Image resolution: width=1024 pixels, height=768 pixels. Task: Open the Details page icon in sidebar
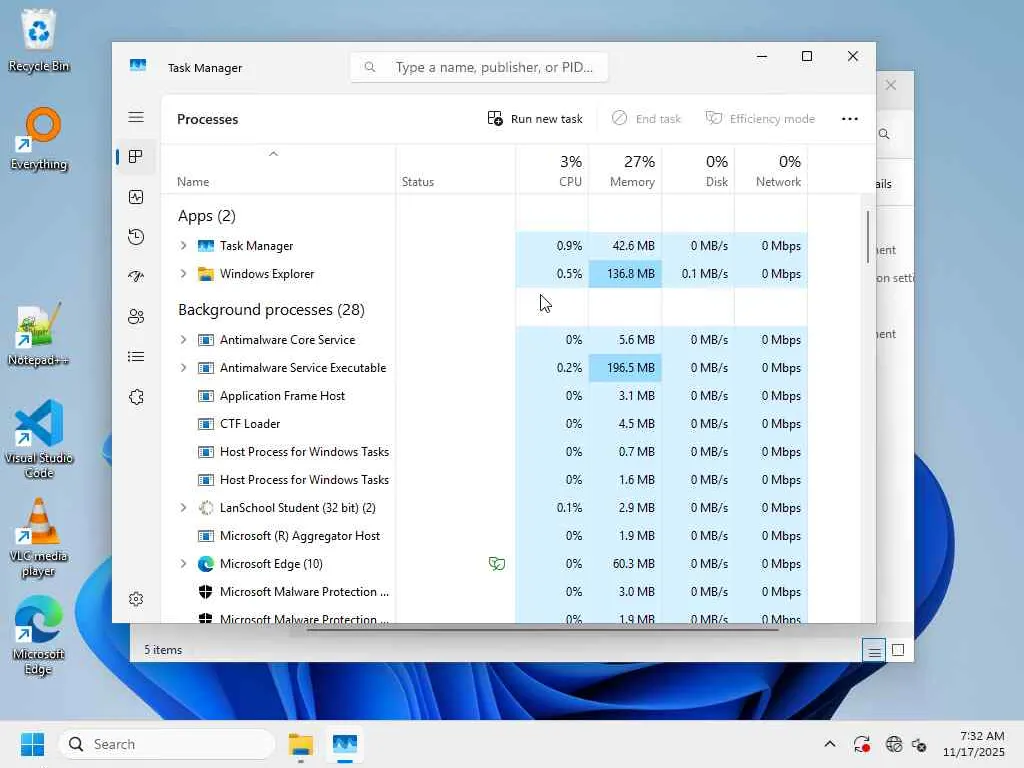(136, 357)
